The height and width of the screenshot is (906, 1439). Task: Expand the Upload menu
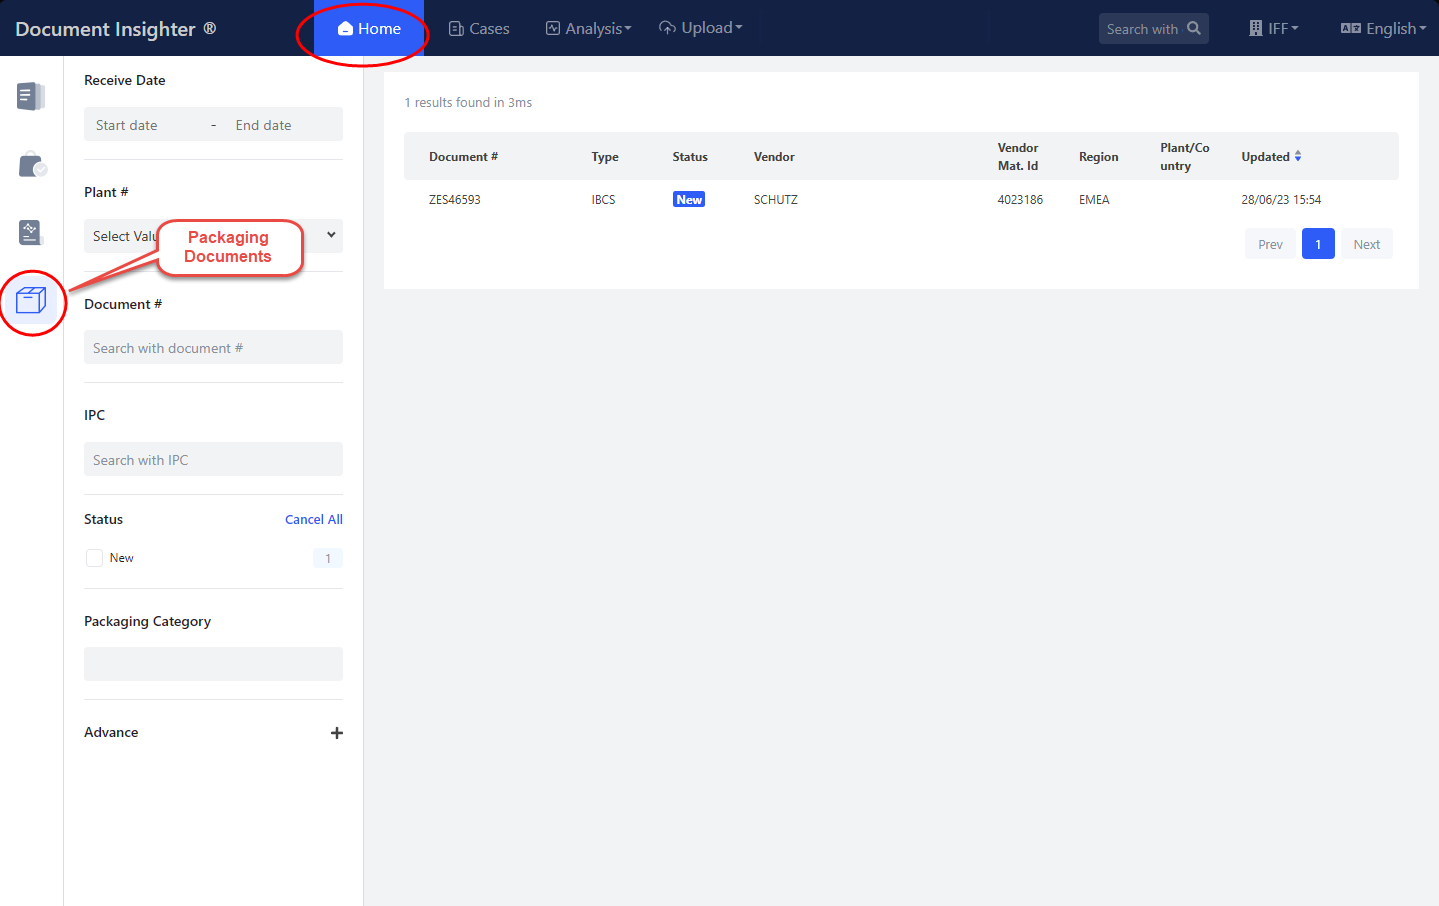click(x=700, y=28)
